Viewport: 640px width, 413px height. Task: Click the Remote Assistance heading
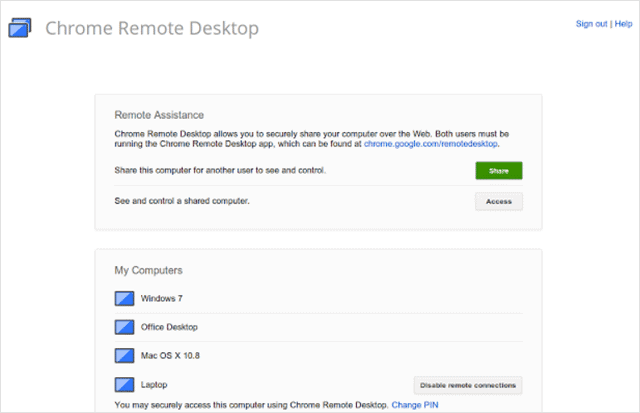coord(159,115)
